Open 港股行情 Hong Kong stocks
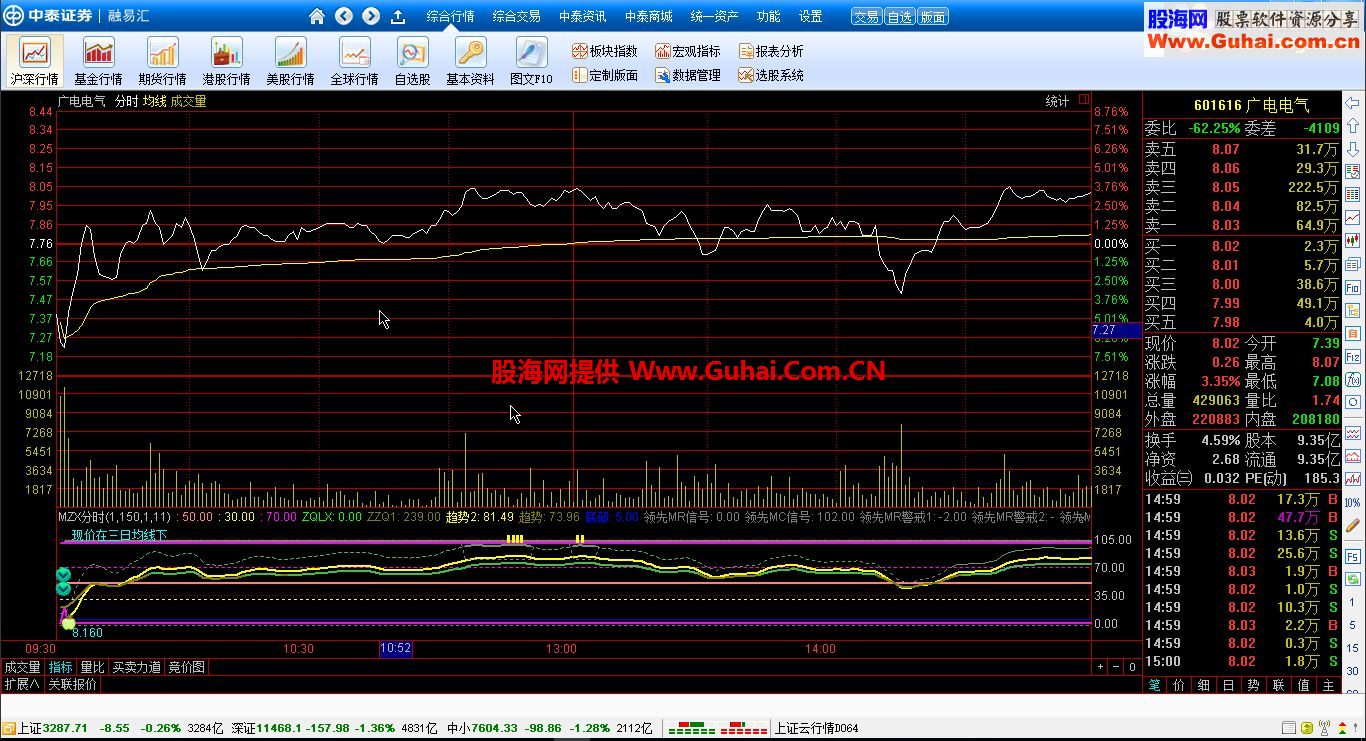This screenshot has width=1366, height=741. pos(226,61)
